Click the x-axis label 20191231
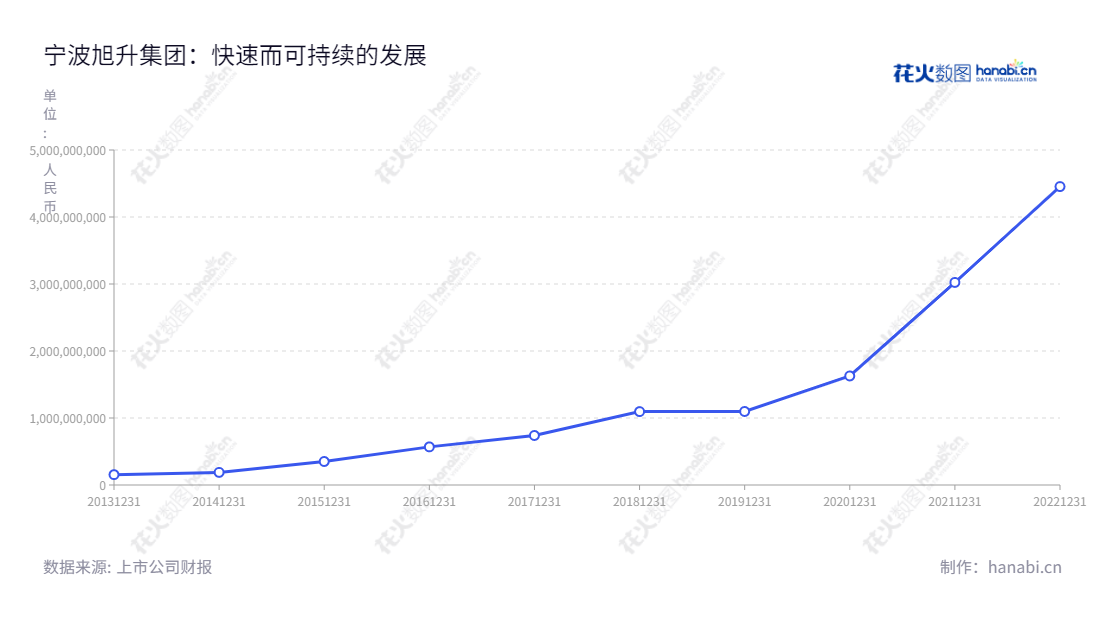Viewport: 1100px width, 620px height. point(744,502)
